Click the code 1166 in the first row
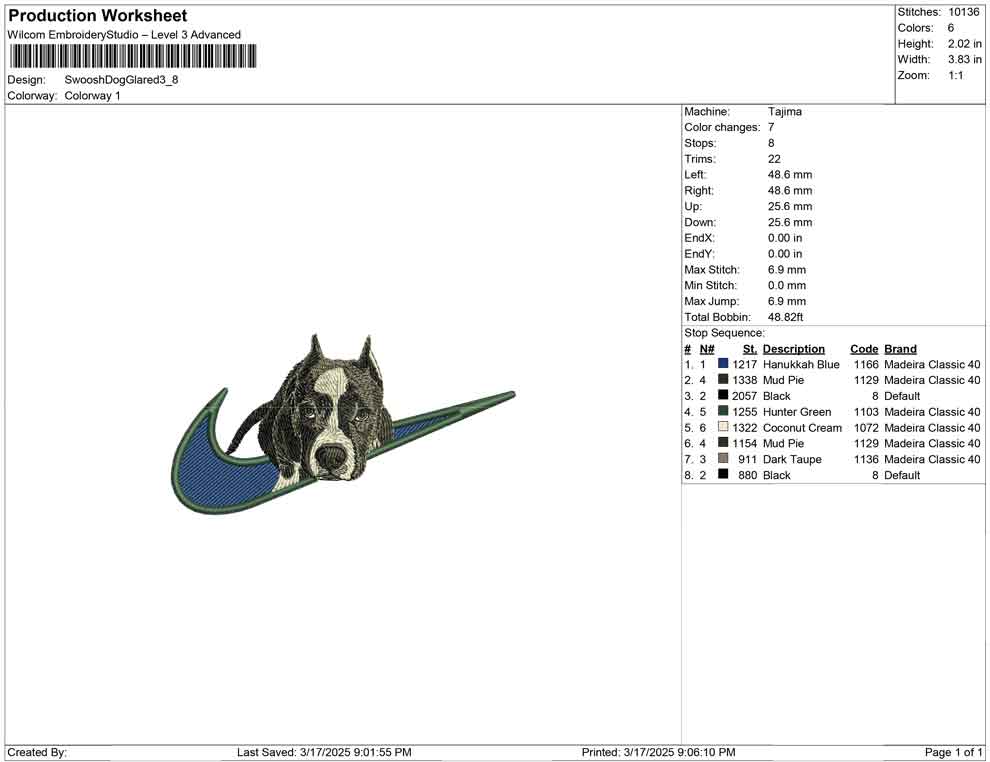 point(866,364)
